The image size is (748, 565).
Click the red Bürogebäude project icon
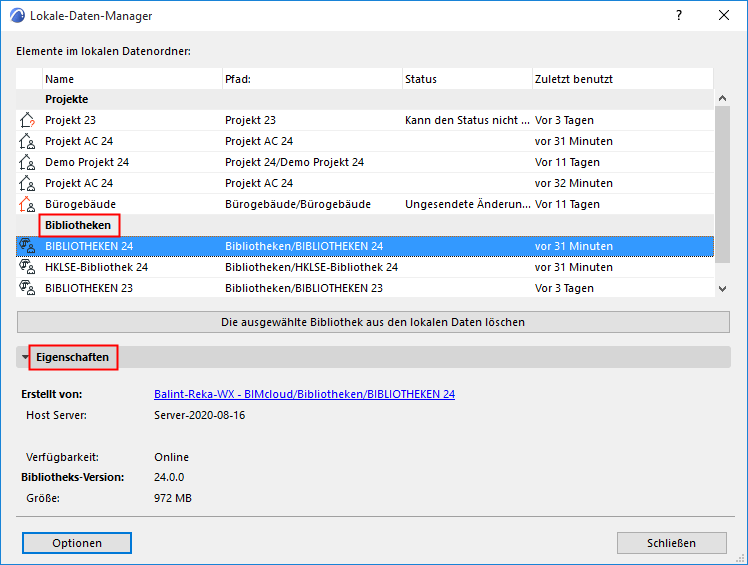(26, 204)
